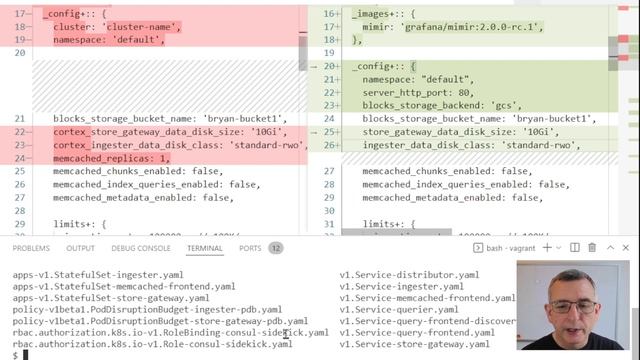Click left 'memcached_metadata_enabled: false' line 27
Image resolution: width=640 pixels, height=360 pixels.
click(143, 198)
